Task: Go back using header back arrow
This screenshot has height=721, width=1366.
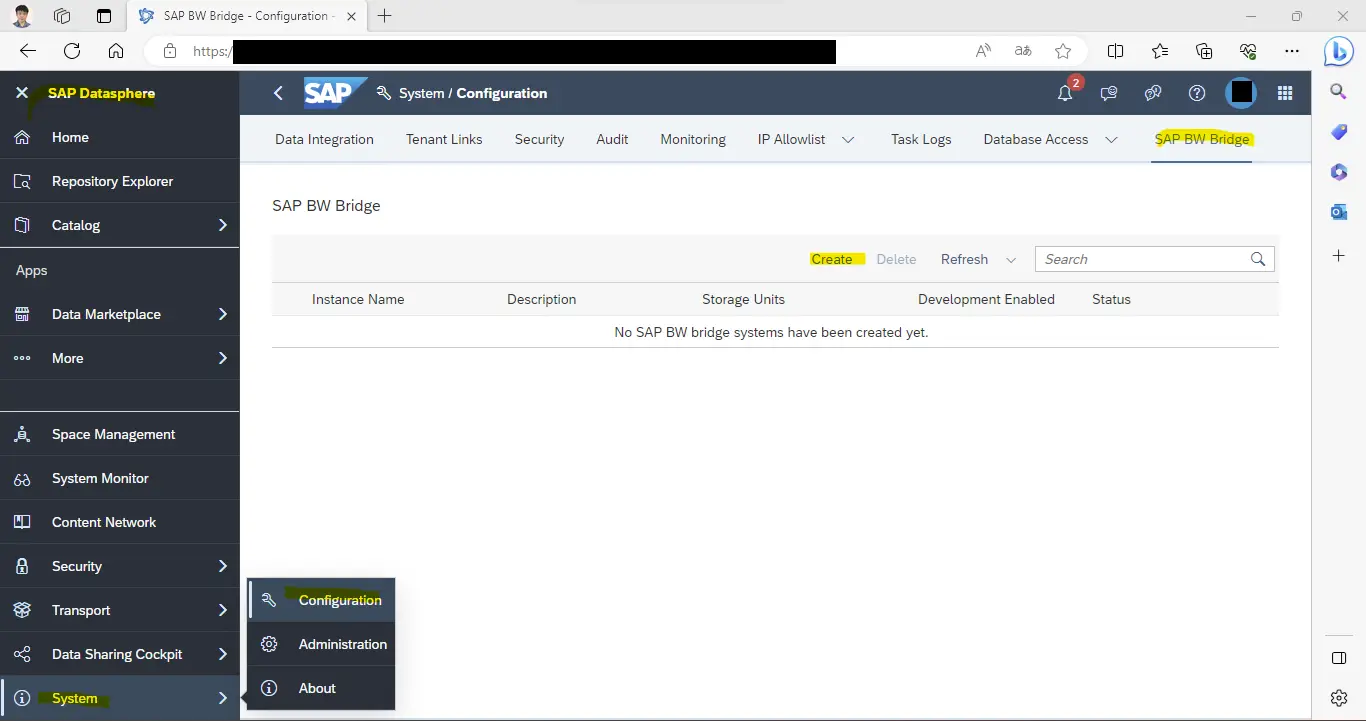Action: pos(279,93)
